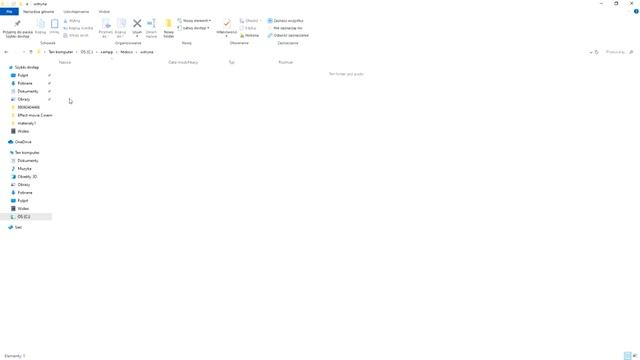
Task: Go up one folder level arrow
Action: point(31,52)
